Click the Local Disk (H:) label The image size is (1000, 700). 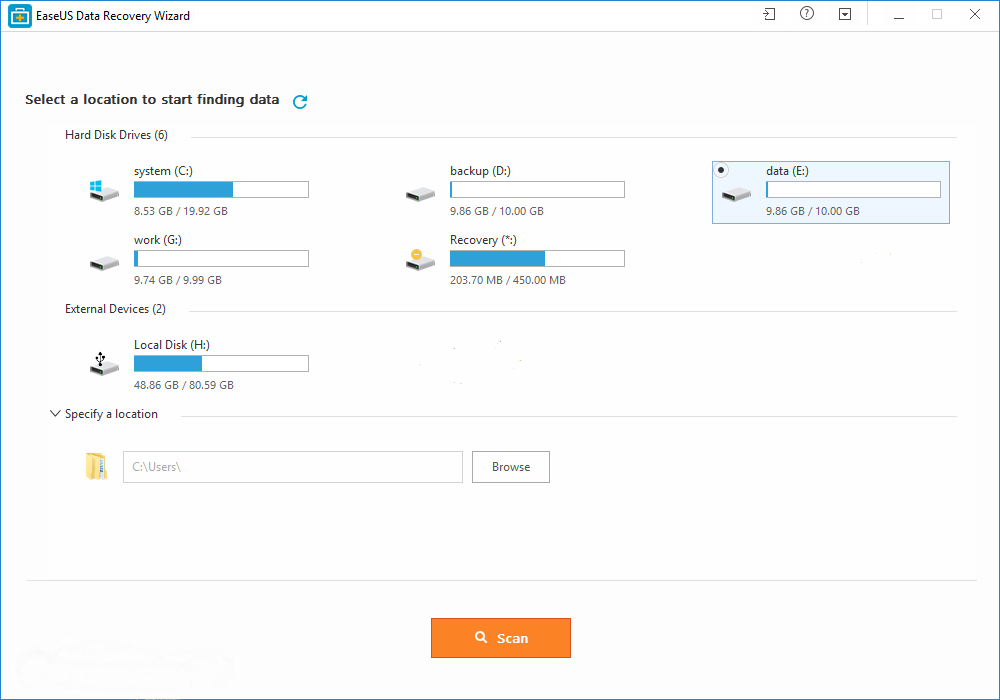[172, 345]
